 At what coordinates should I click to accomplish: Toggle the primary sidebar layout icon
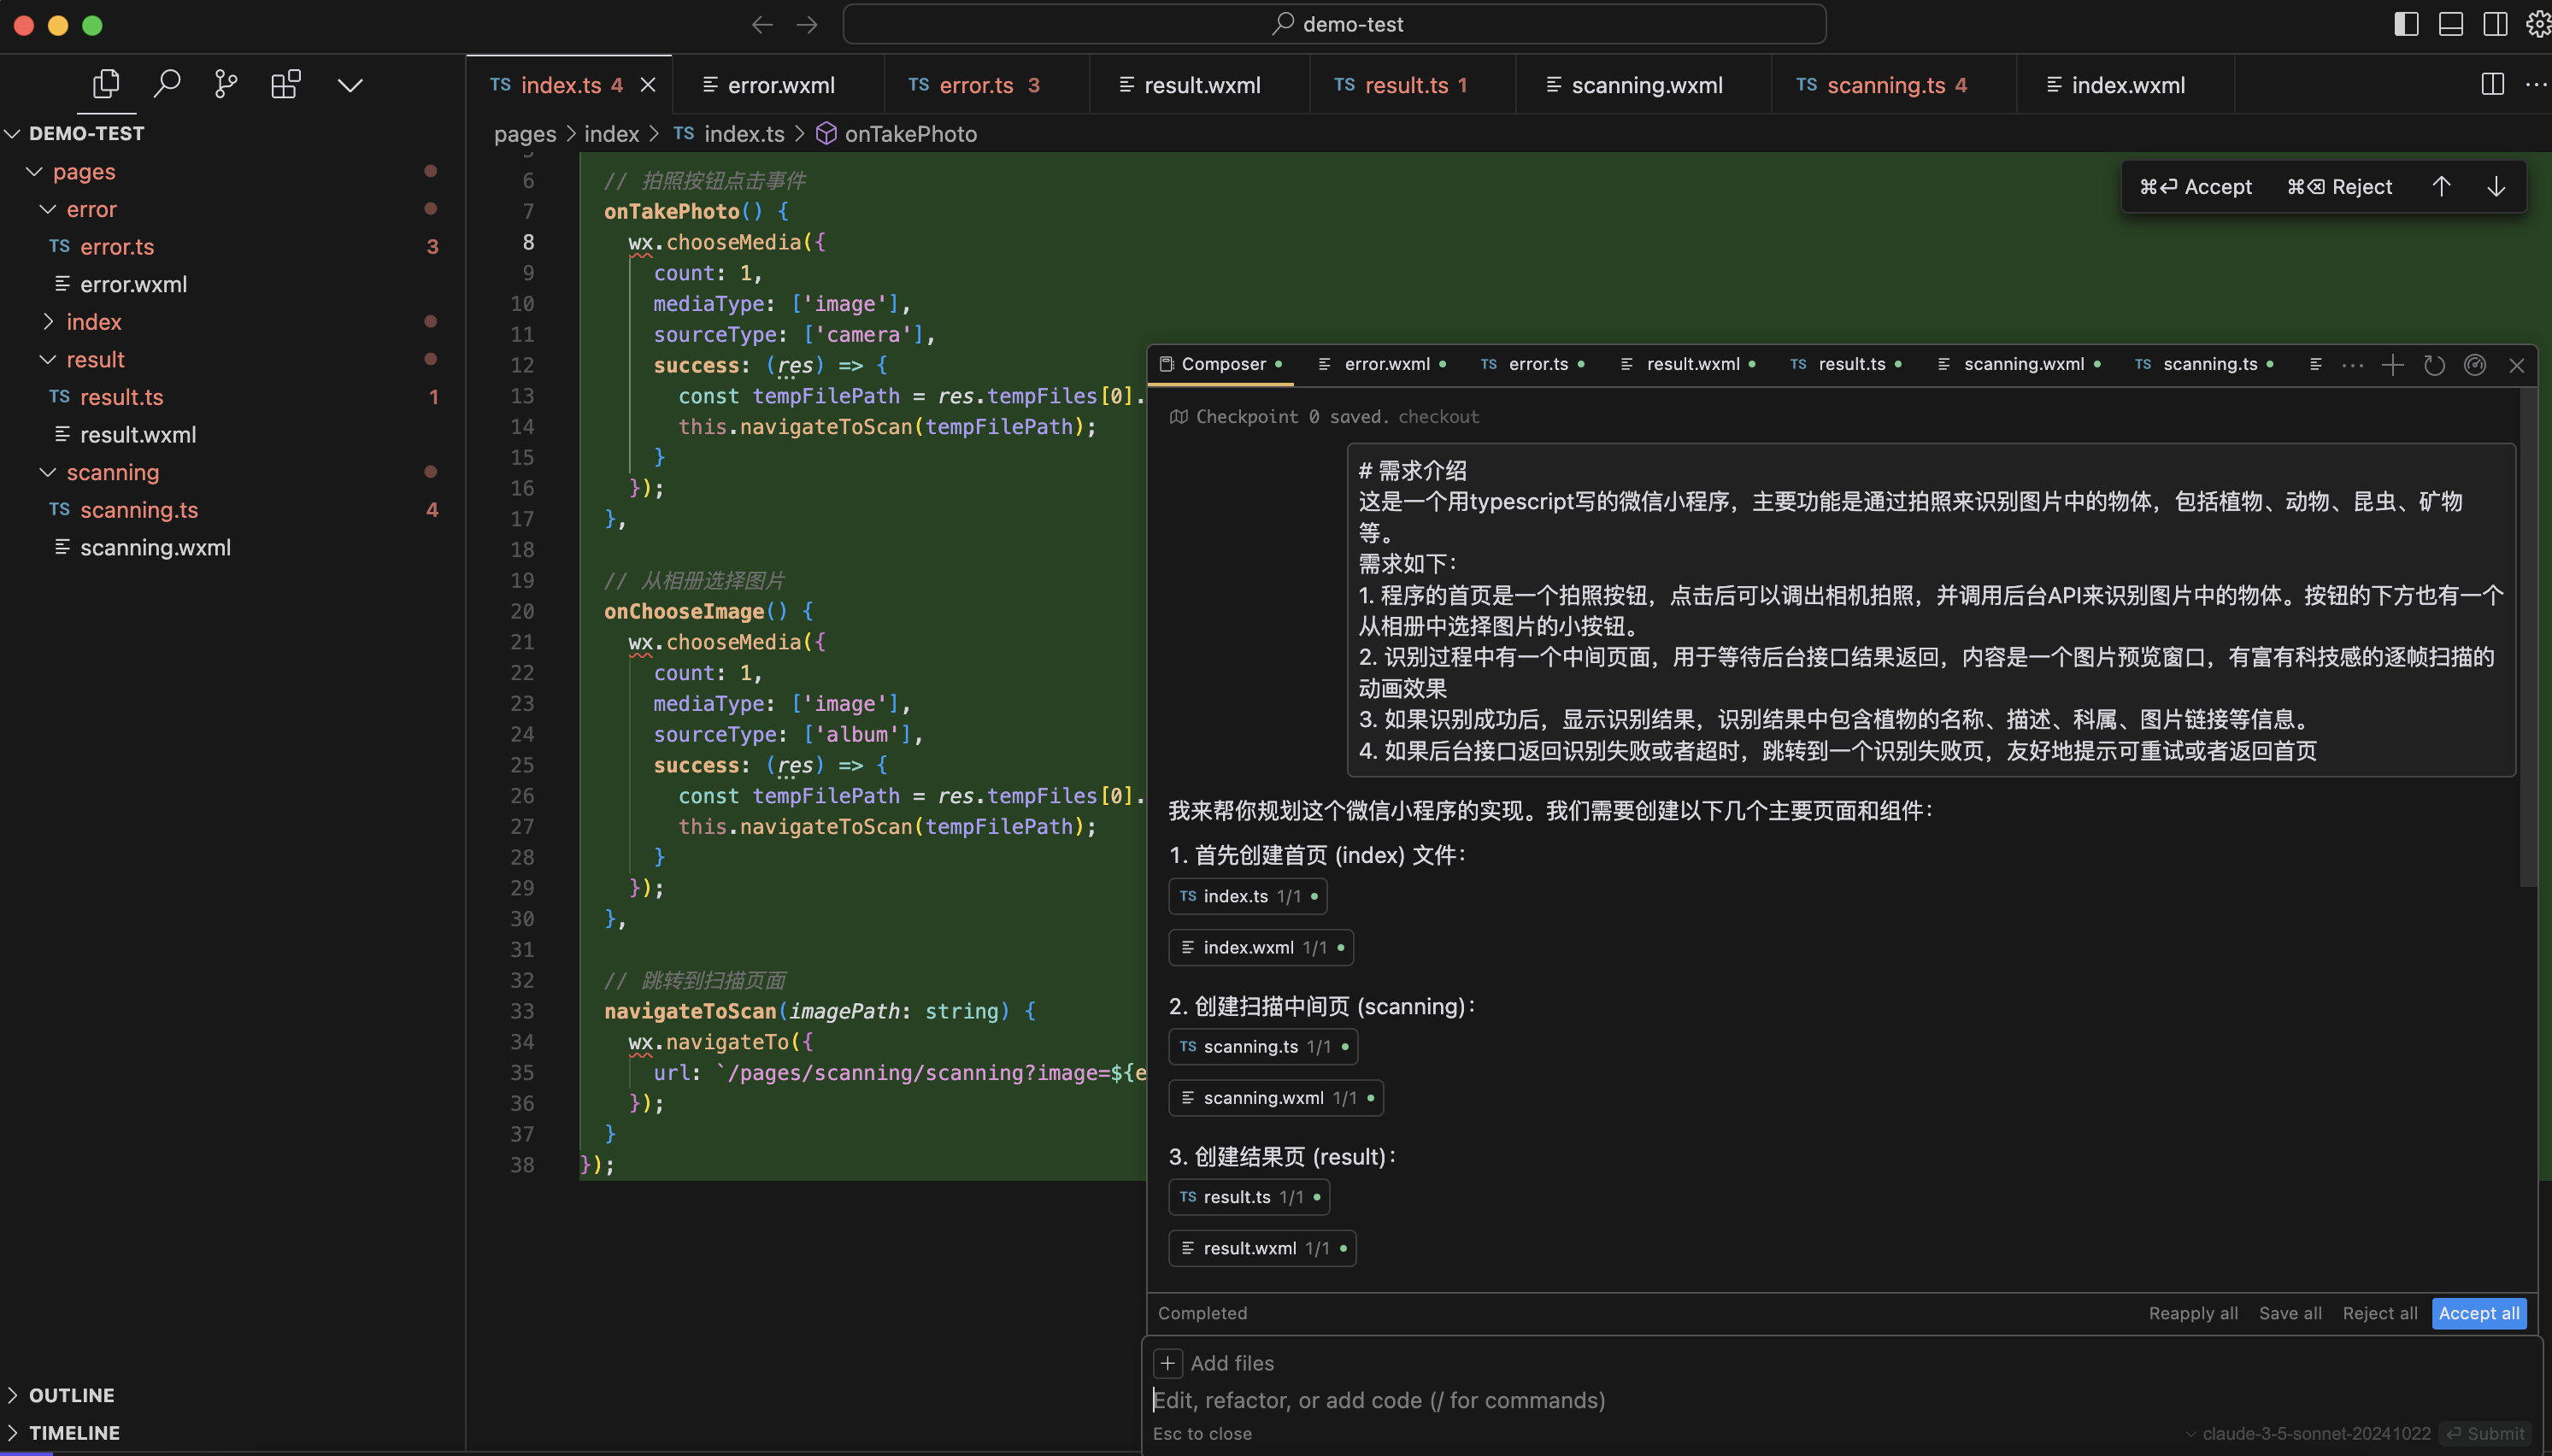[x=2406, y=24]
